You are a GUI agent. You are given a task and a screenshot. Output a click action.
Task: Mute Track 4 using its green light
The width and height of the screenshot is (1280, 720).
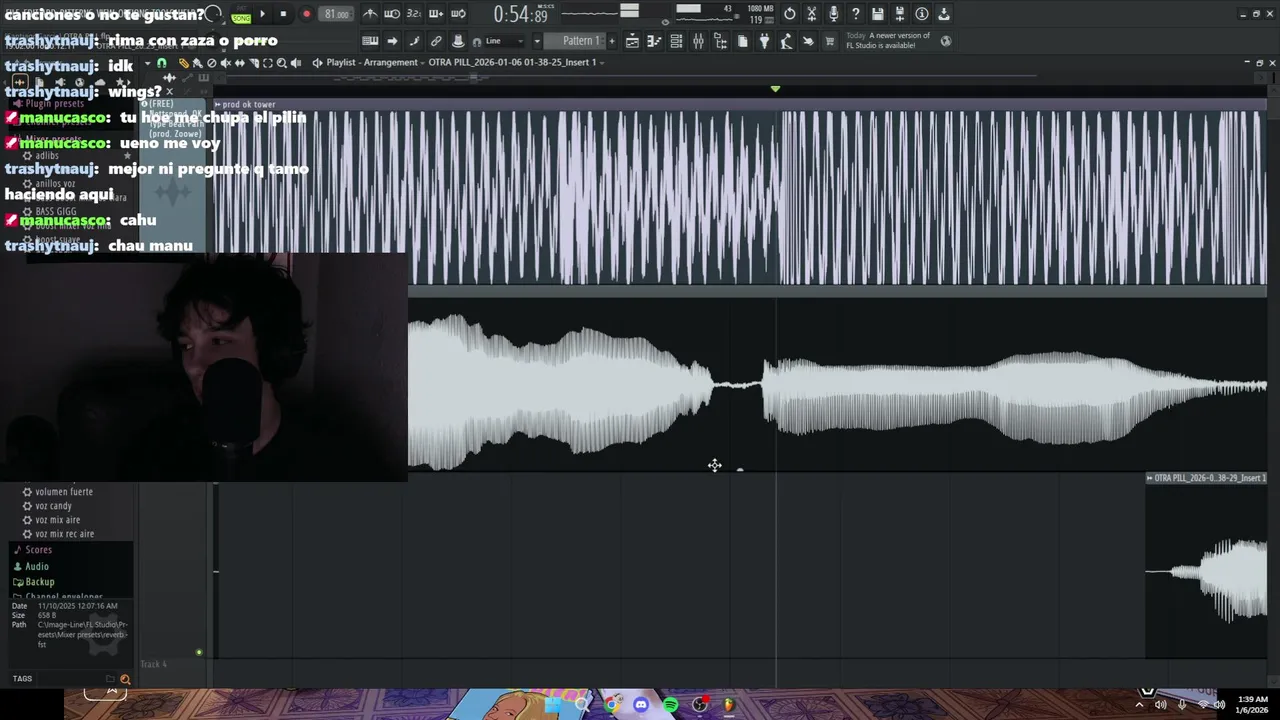(x=199, y=653)
